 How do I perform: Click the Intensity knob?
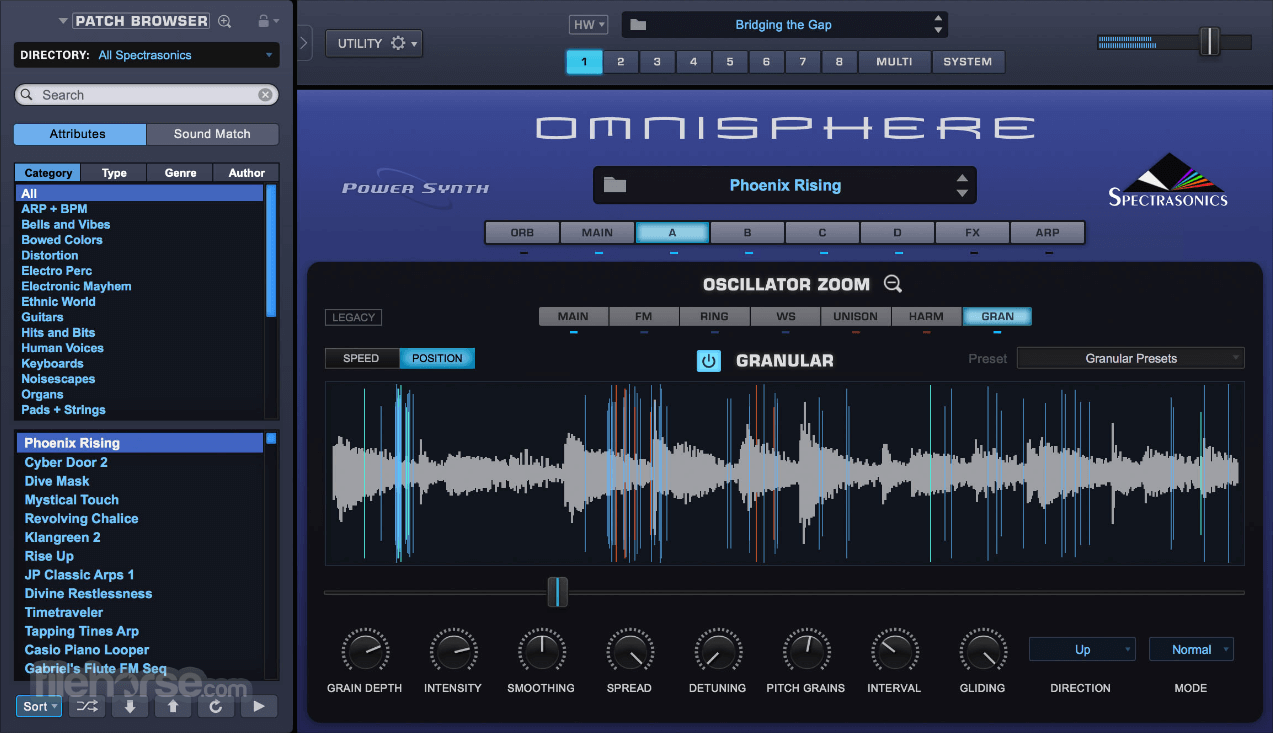(x=452, y=651)
